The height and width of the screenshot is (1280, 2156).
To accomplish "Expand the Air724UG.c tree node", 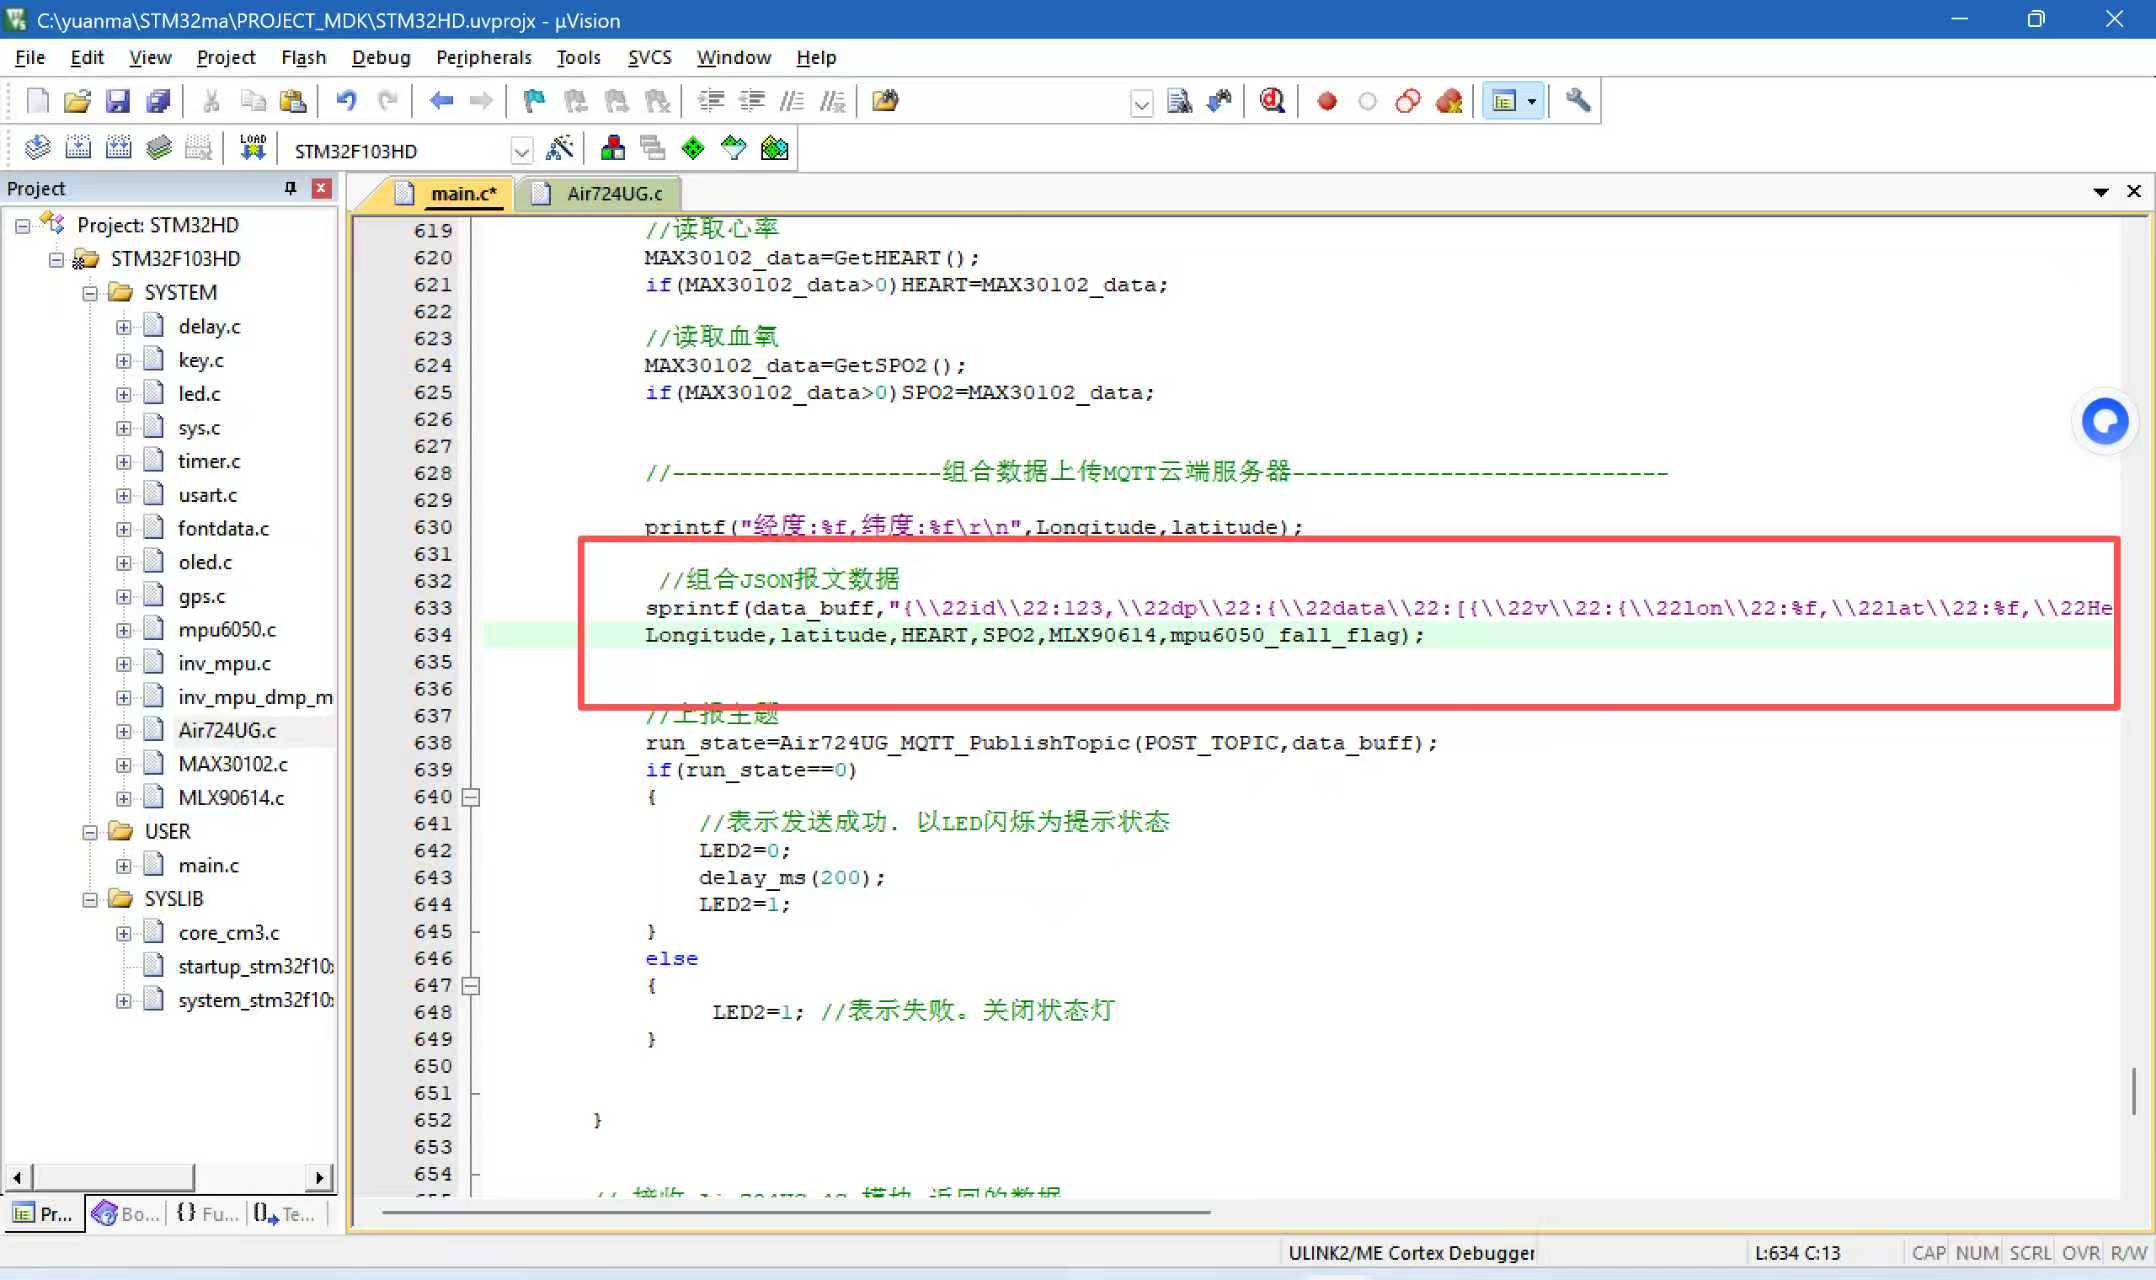I will (x=123, y=731).
